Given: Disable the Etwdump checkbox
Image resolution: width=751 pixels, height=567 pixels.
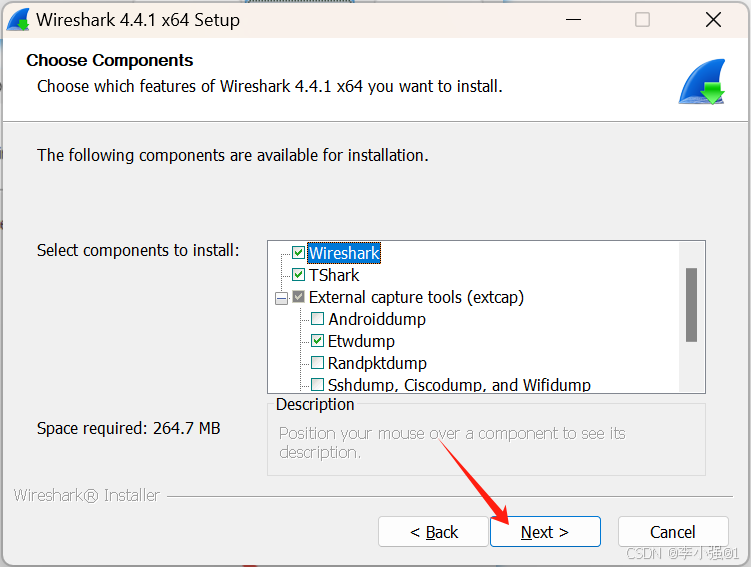Looking at the screenshot, I should [x=318, y=340].
